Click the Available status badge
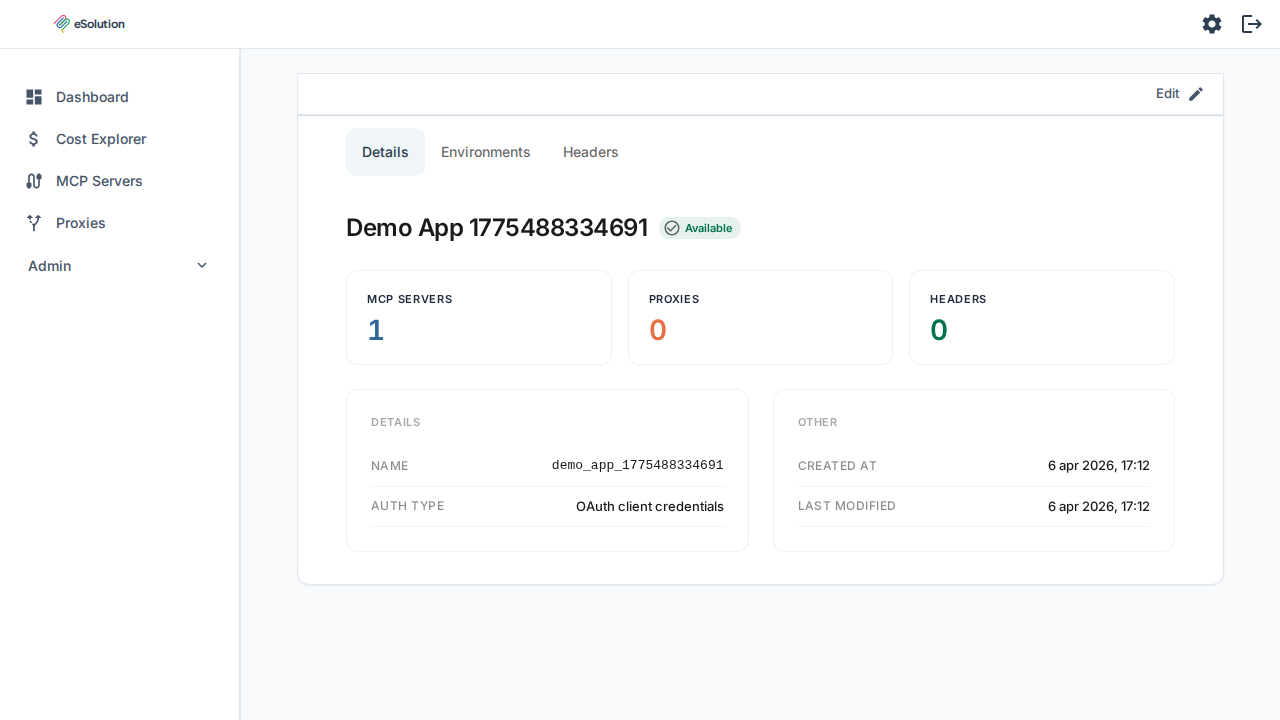Viewport: 1280px width, 720px height. click(x=700, y=228)
